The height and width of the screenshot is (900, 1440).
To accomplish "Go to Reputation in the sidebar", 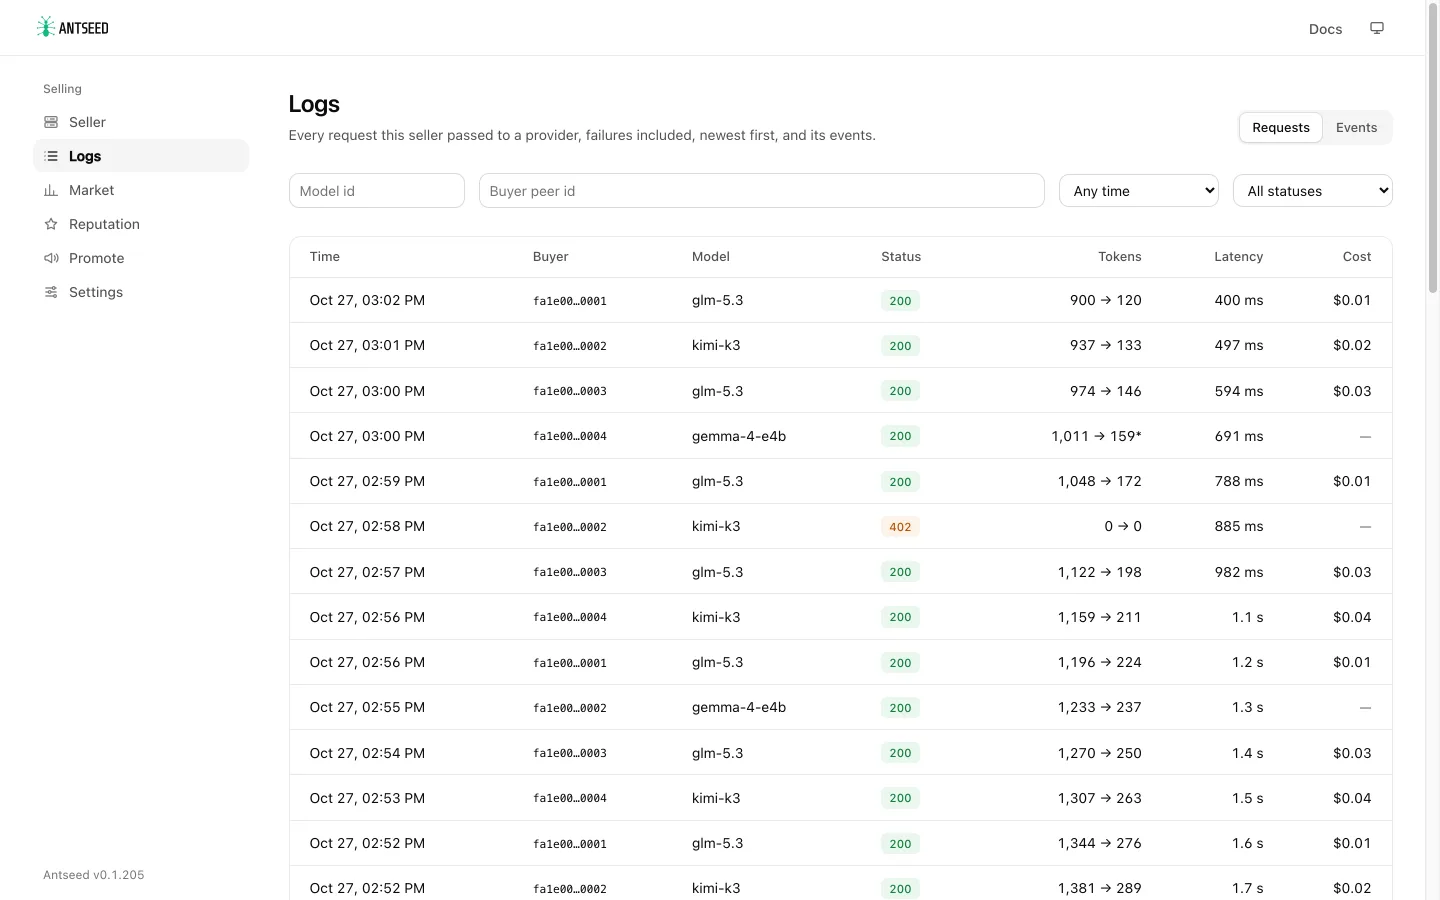I will (x=141, y=224).
